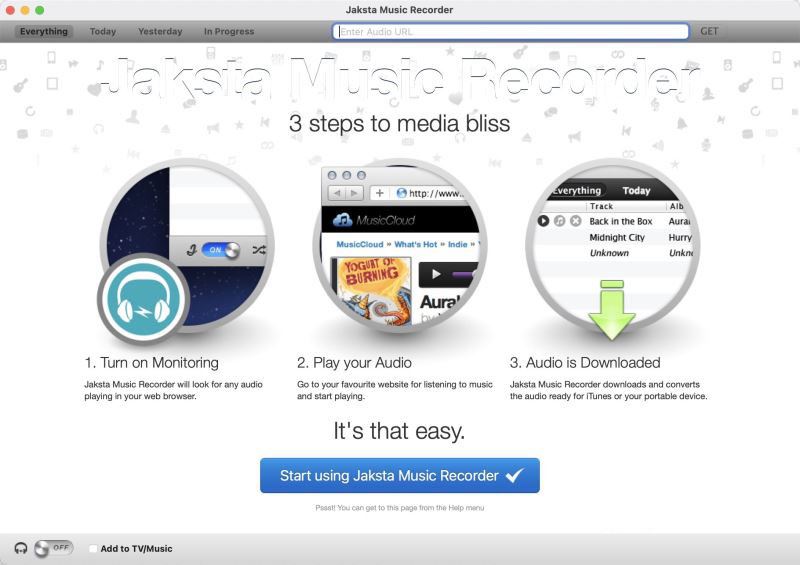
Task: Click the yellow minimize window button
Action: [24, 10]
